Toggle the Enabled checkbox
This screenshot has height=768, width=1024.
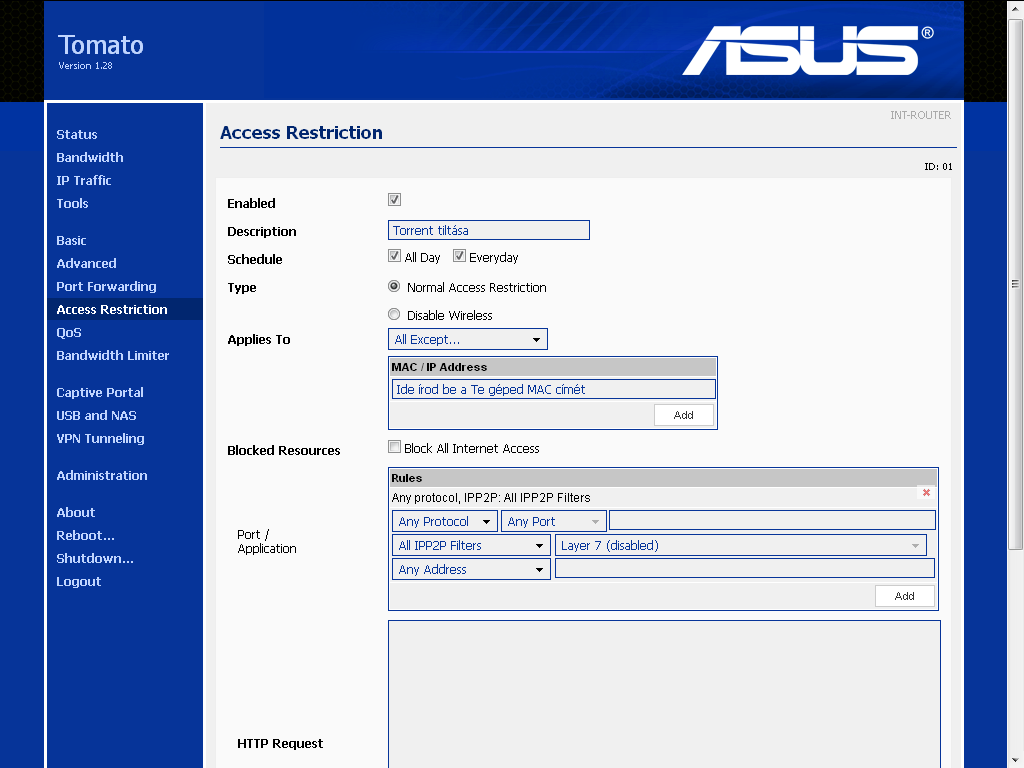394,200
